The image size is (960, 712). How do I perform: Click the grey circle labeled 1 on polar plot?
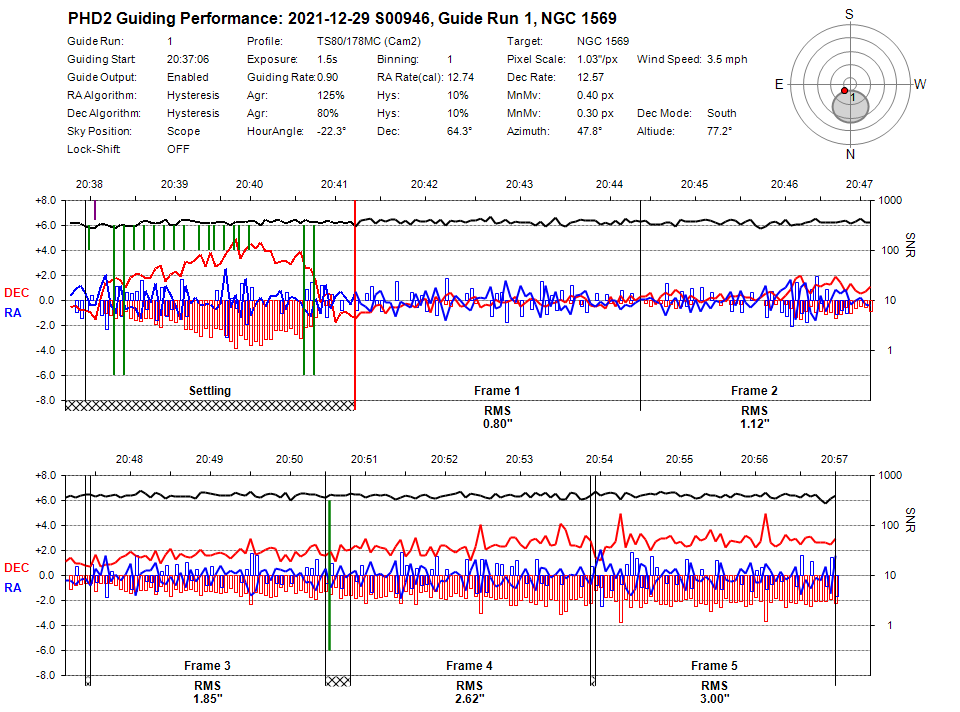pos(850,105)
